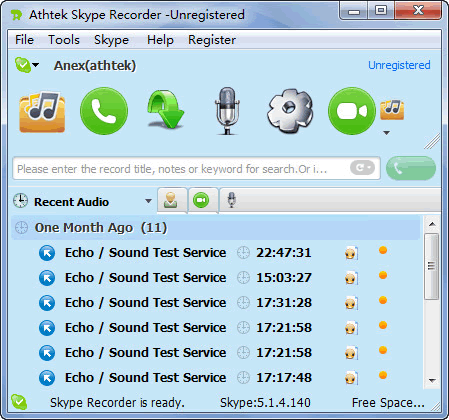
Task: Open the Recent Audio dropdown
Action: coord(149,201)
